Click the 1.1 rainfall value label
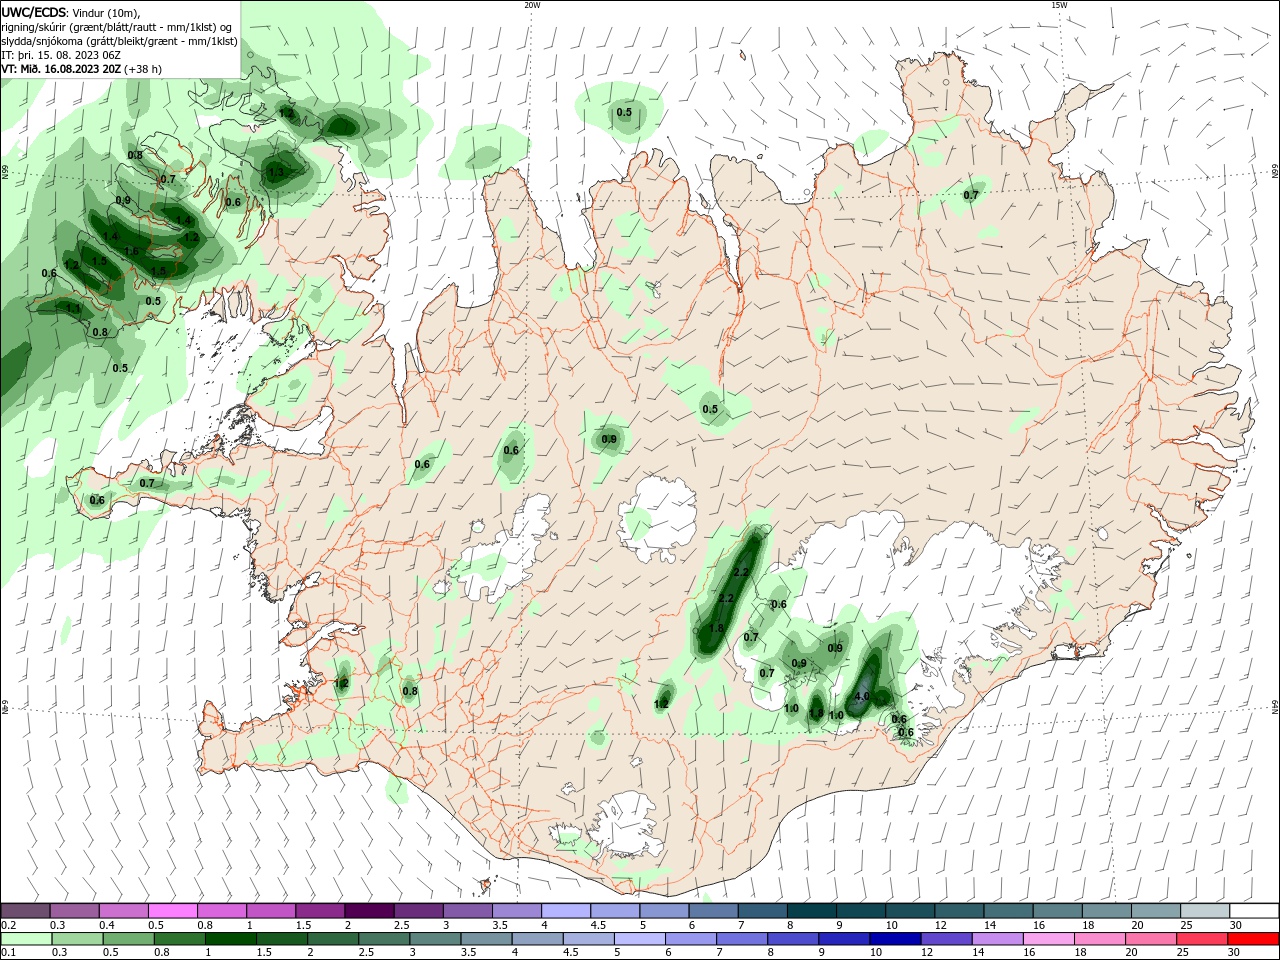This screenshot has width=1280, height=960. 73,309
